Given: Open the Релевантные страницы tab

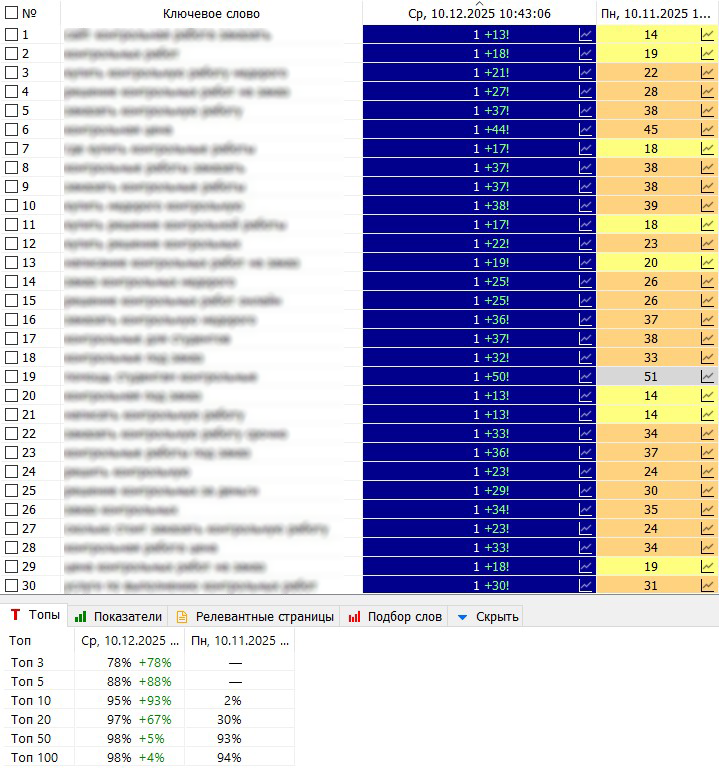Looking at the screenshot, I should click(x=254, y=617).
